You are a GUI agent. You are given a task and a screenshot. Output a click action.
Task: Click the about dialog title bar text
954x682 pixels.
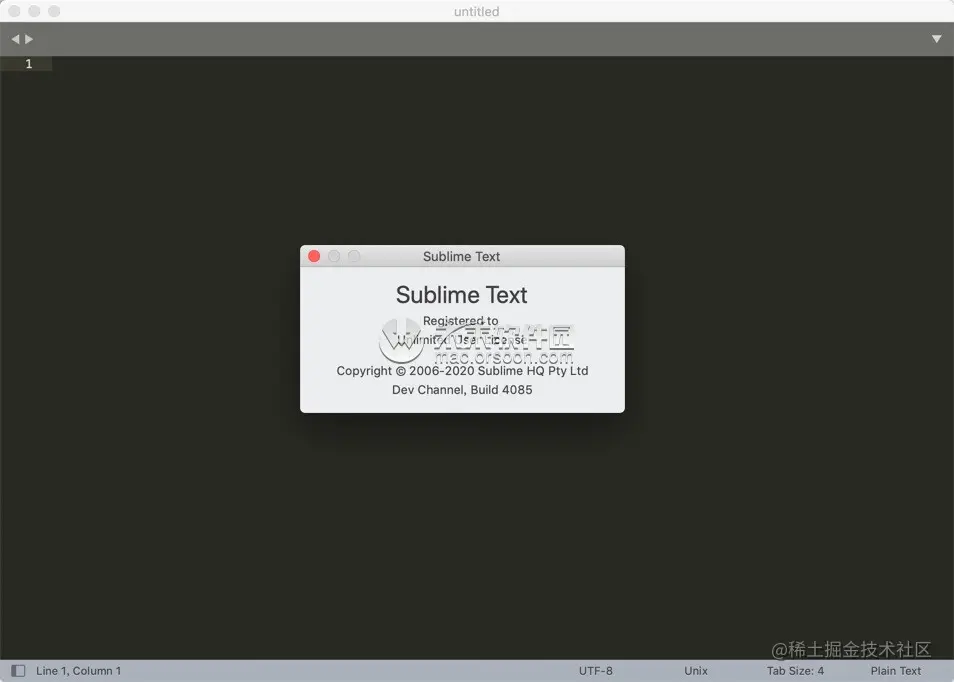tap(461, 257)
